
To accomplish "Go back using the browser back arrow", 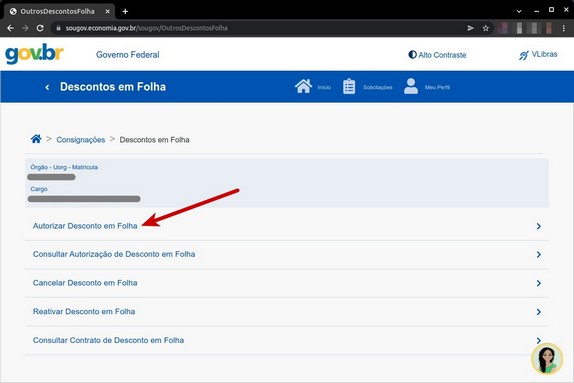I will pos(10,28).
